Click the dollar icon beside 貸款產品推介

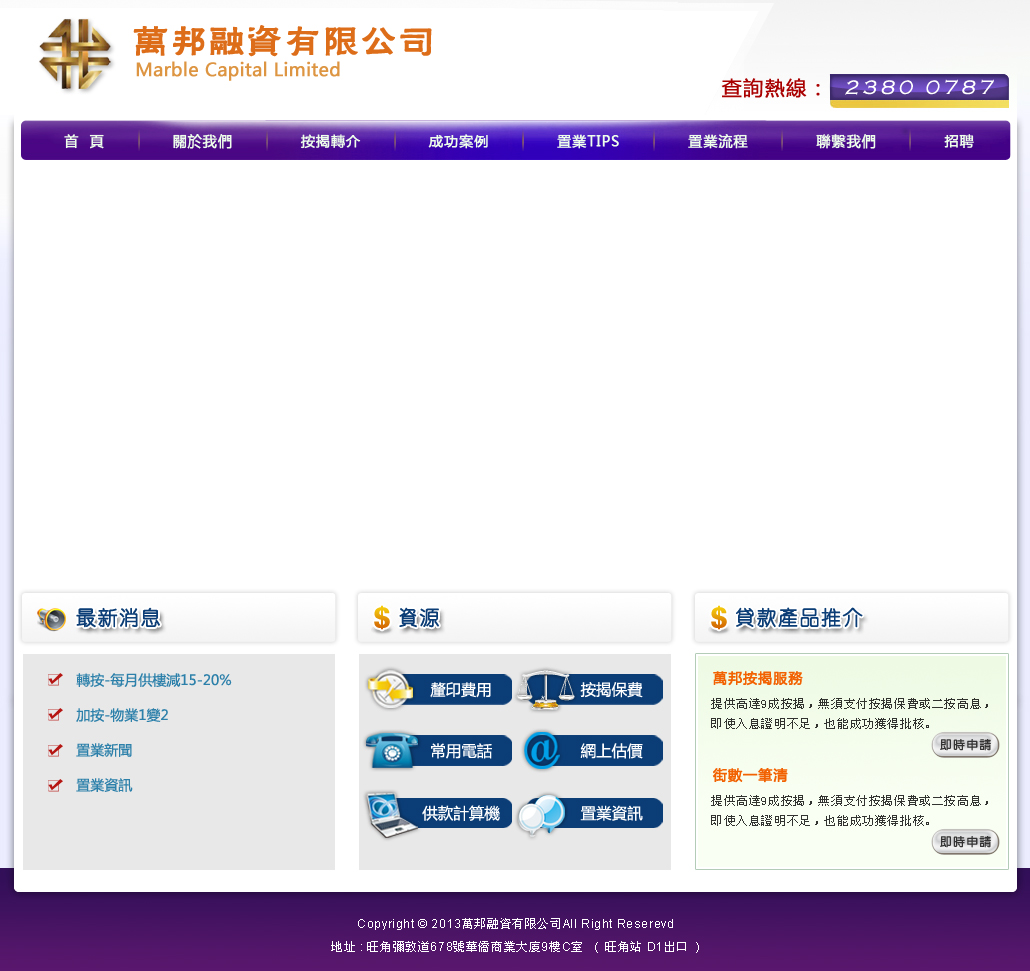(719, 618)
